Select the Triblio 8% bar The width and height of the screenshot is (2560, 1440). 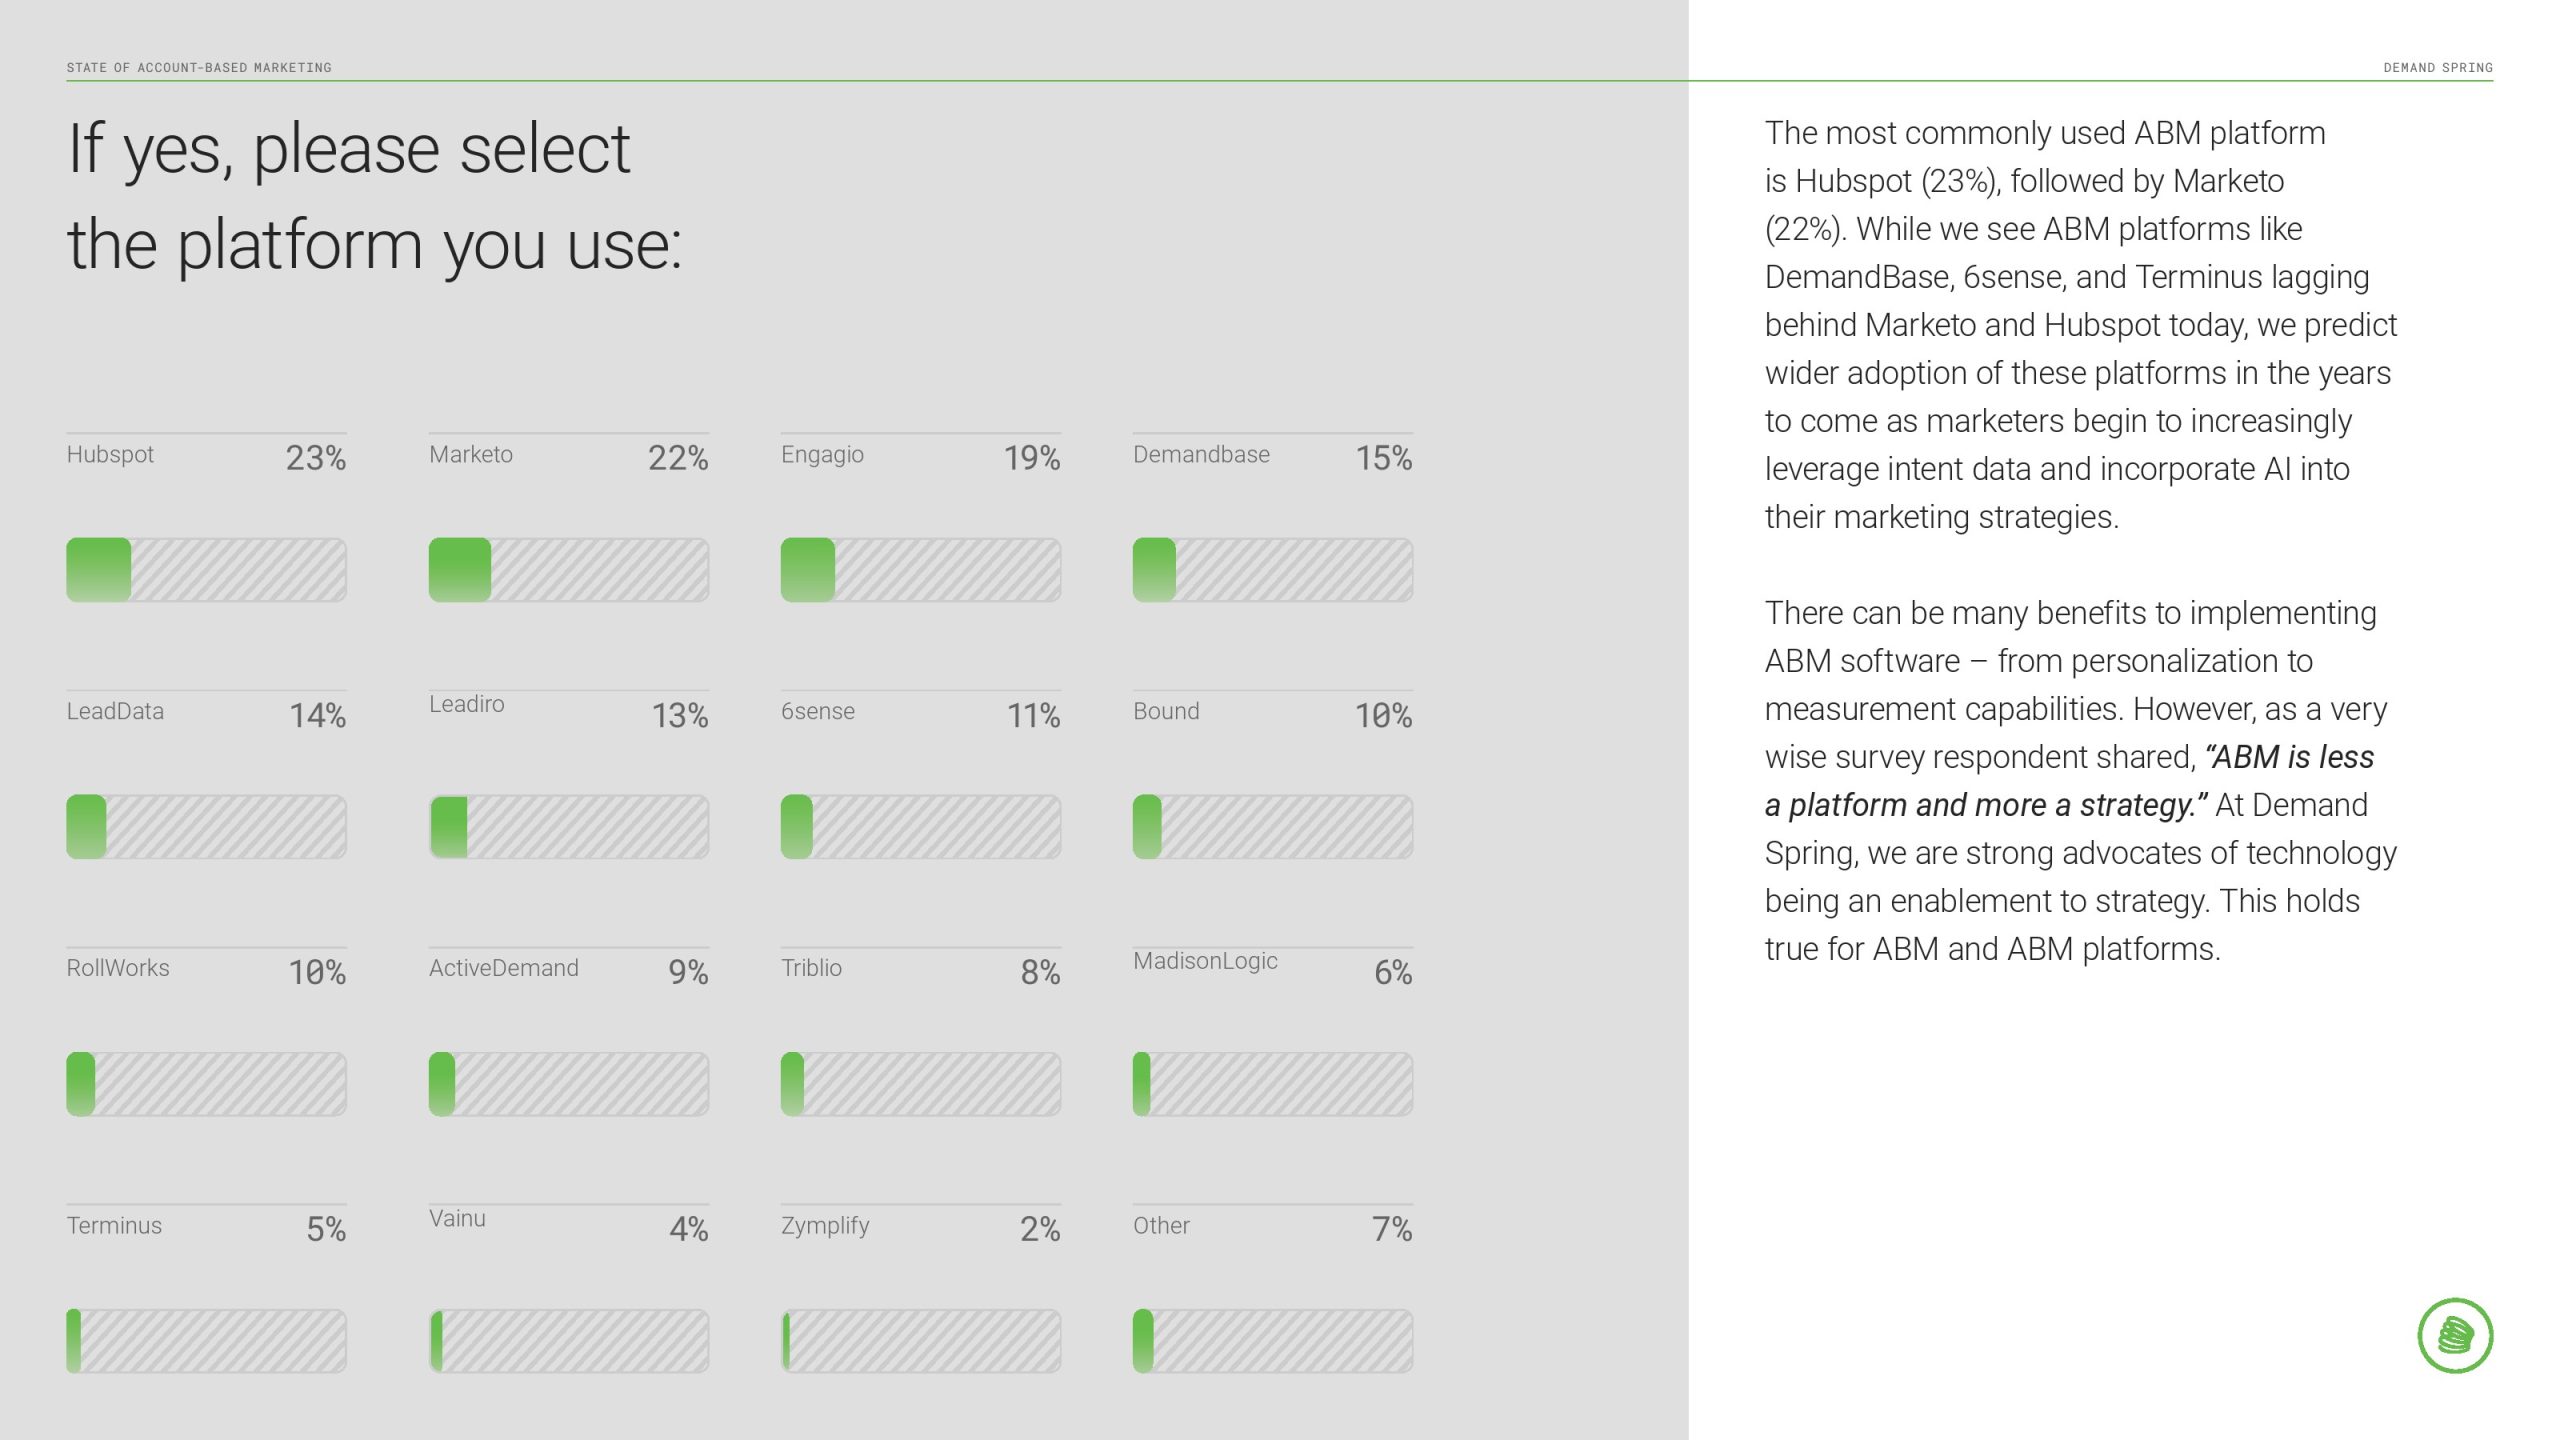point(920,1084)
